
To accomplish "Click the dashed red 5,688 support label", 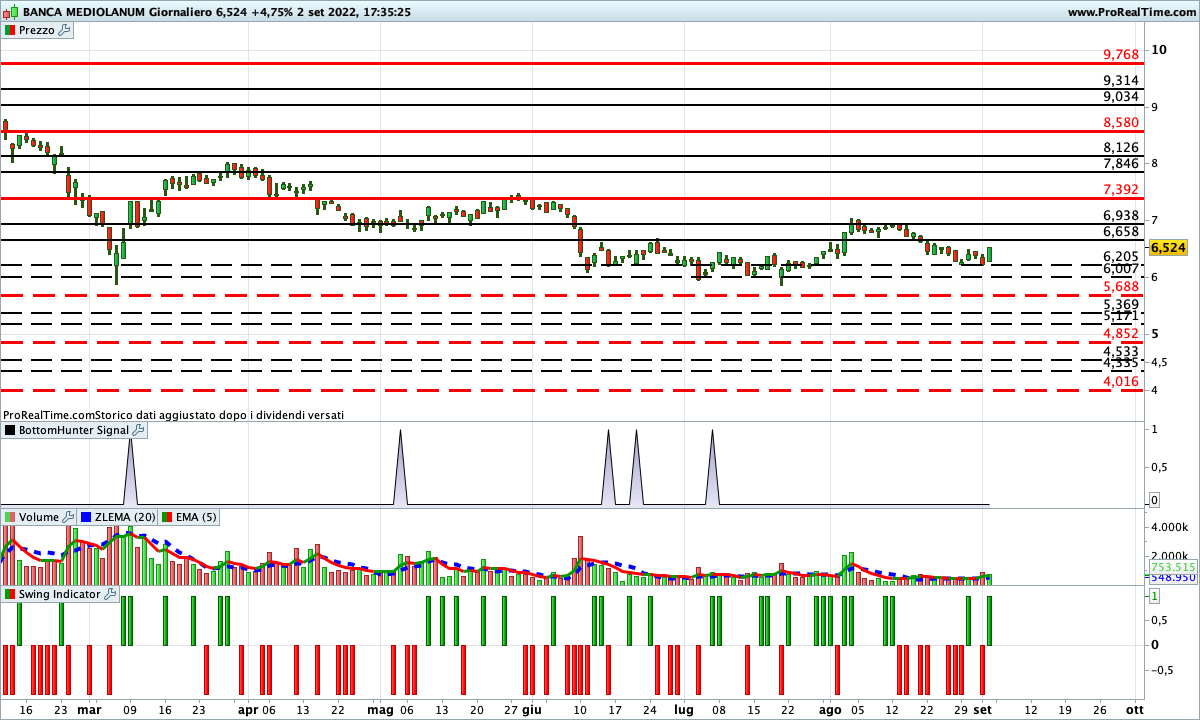I will coord(1120,286).
